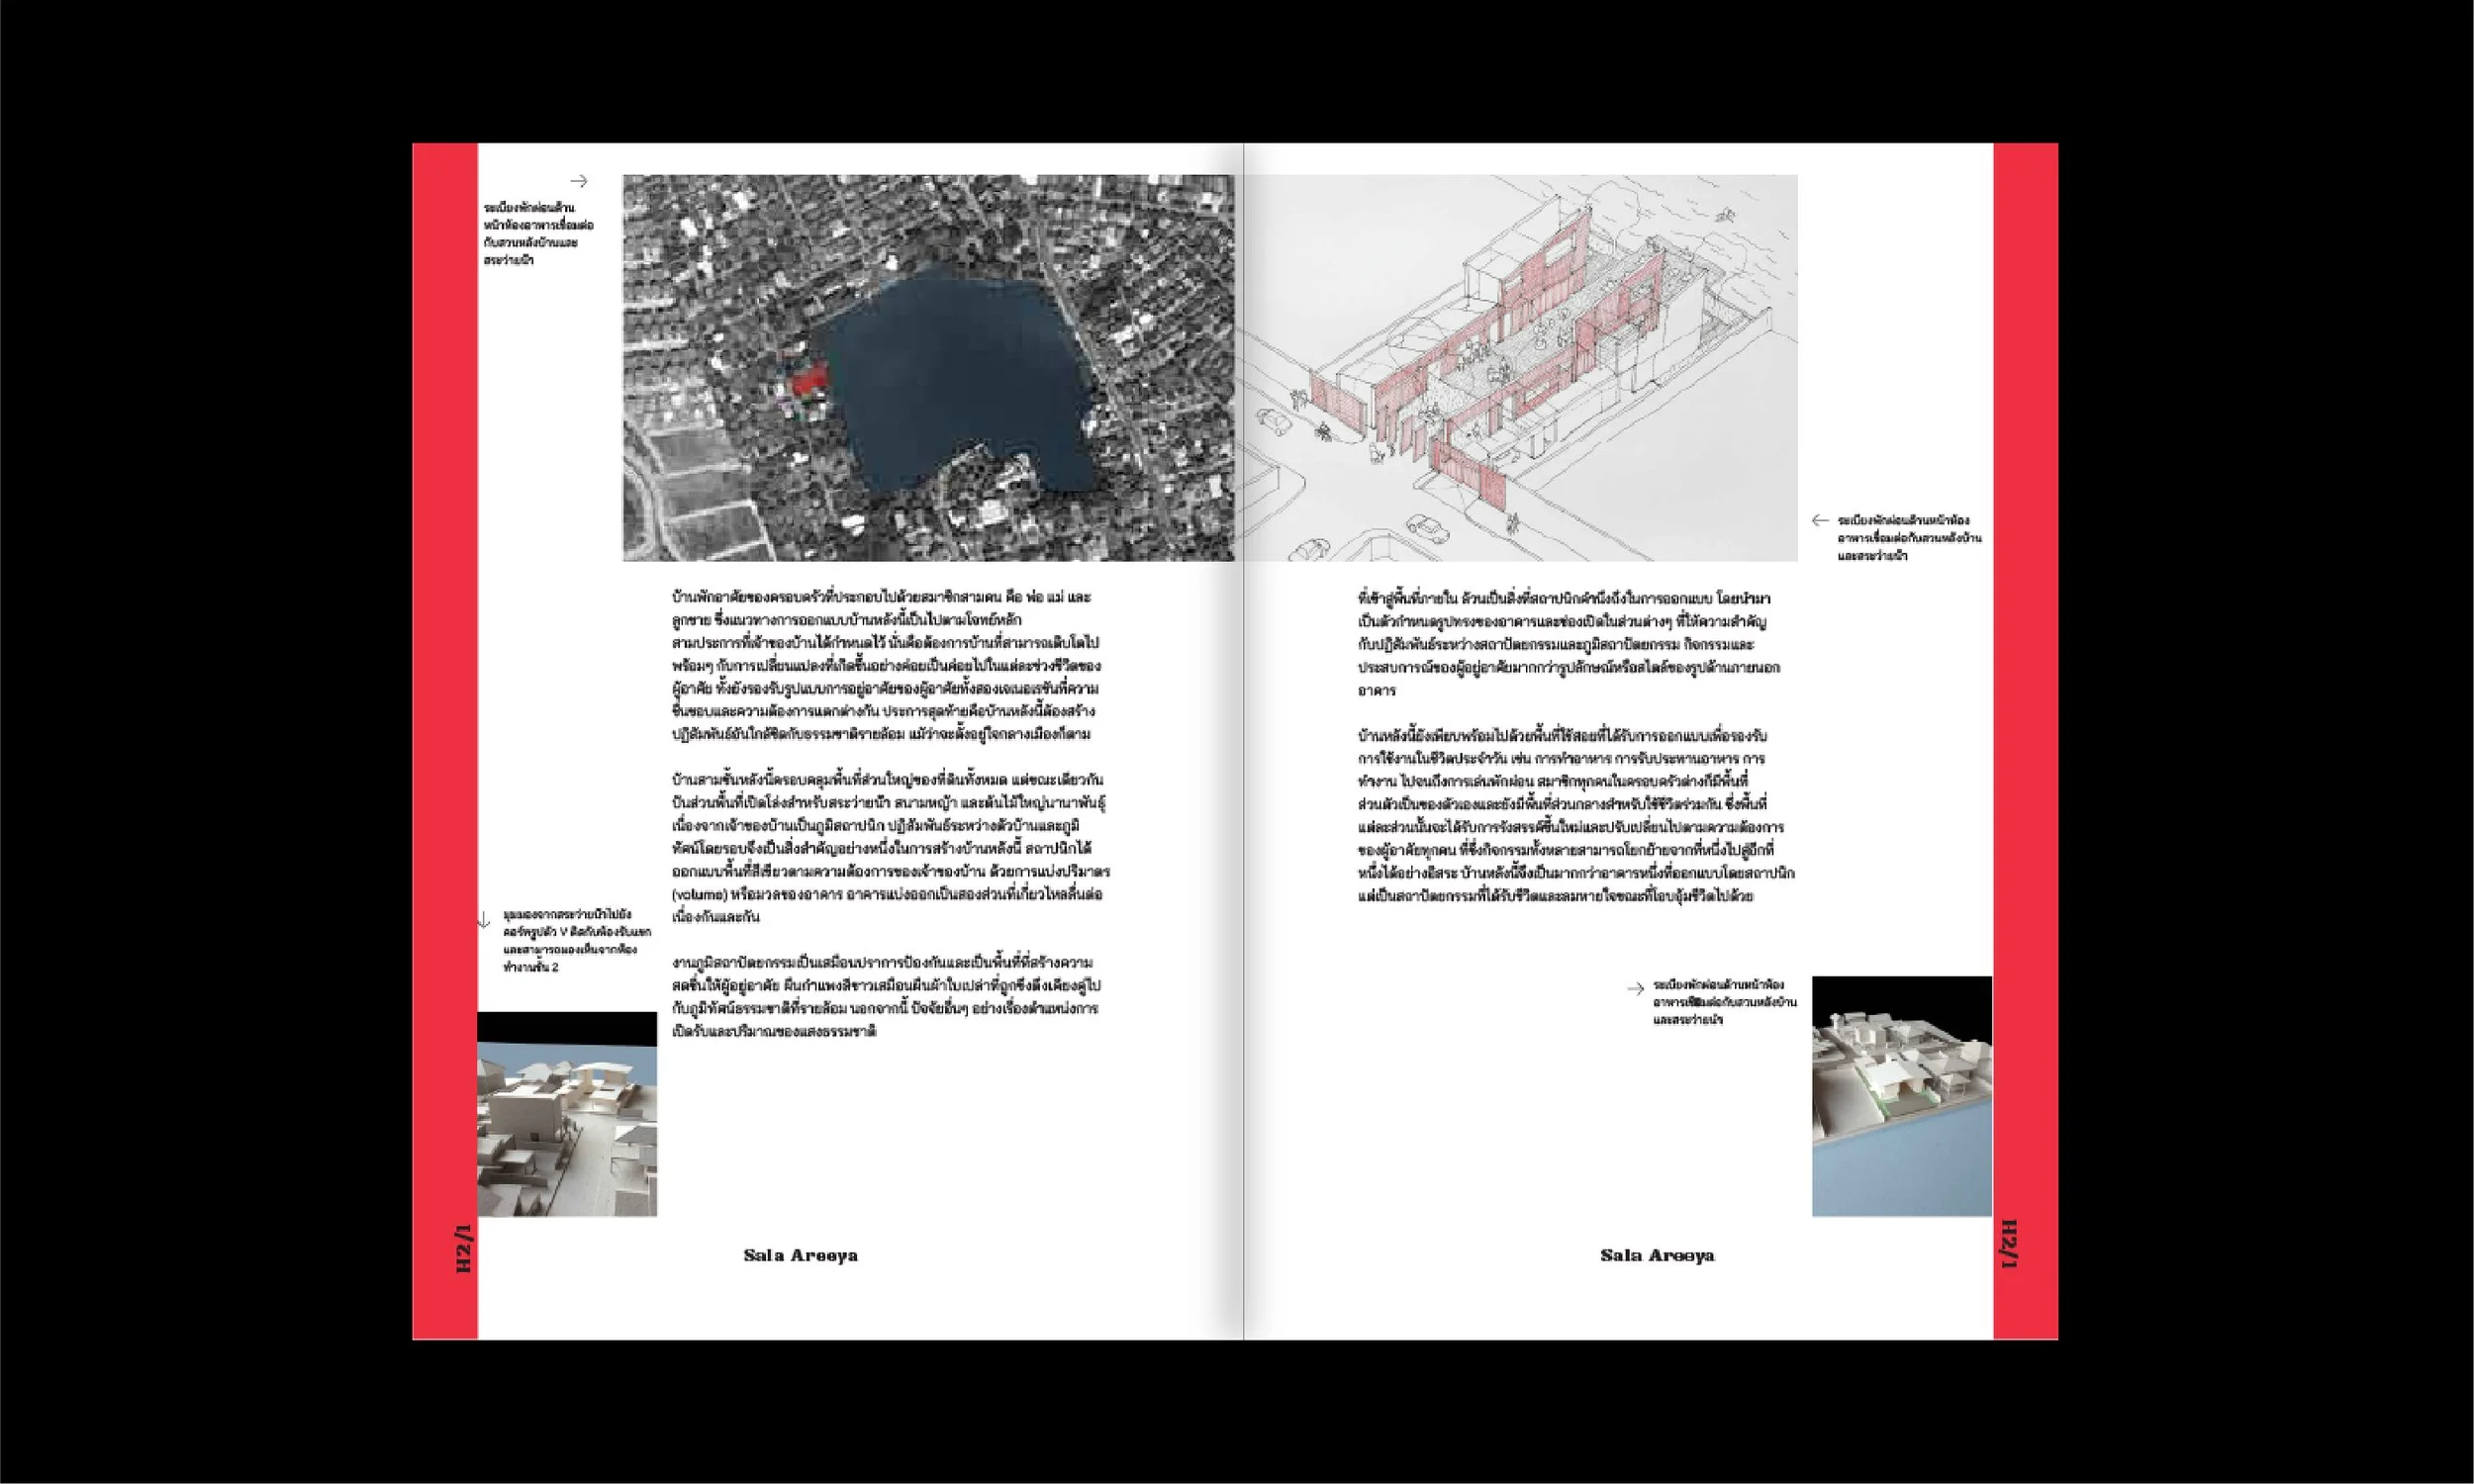Click the caption text above left model photo
The image size is (2474, 1484).
(x=576, y=941)
